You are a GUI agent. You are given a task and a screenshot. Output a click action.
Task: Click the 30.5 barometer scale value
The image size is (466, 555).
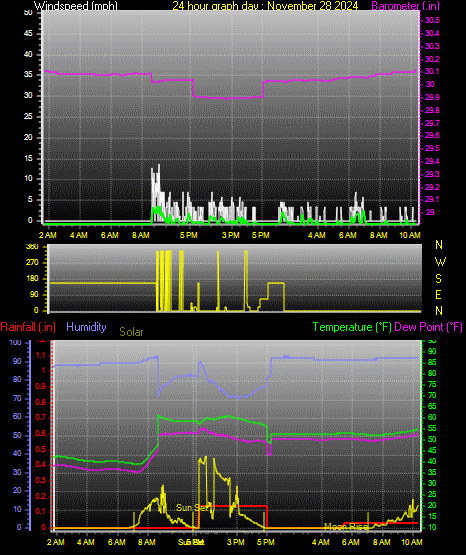point(432,20)
